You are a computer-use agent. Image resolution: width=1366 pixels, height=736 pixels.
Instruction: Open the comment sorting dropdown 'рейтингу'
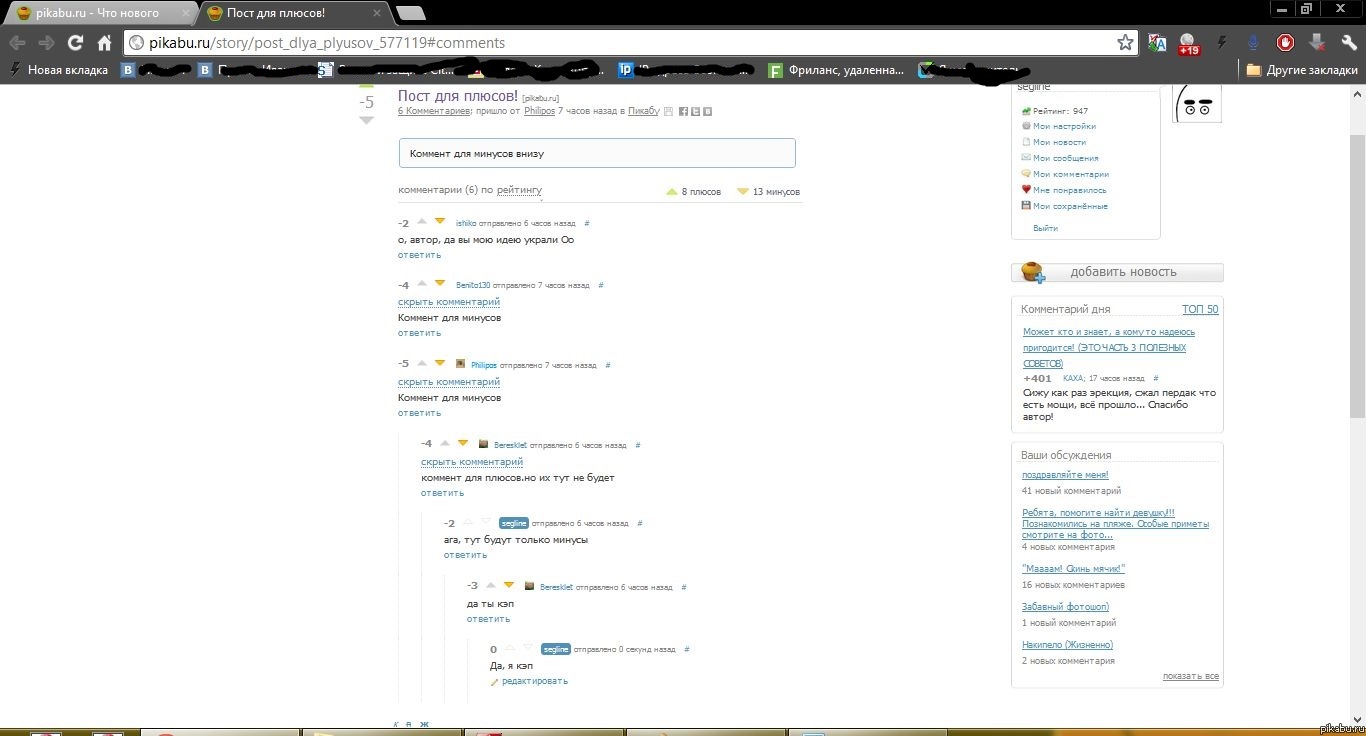coord(519,190)
